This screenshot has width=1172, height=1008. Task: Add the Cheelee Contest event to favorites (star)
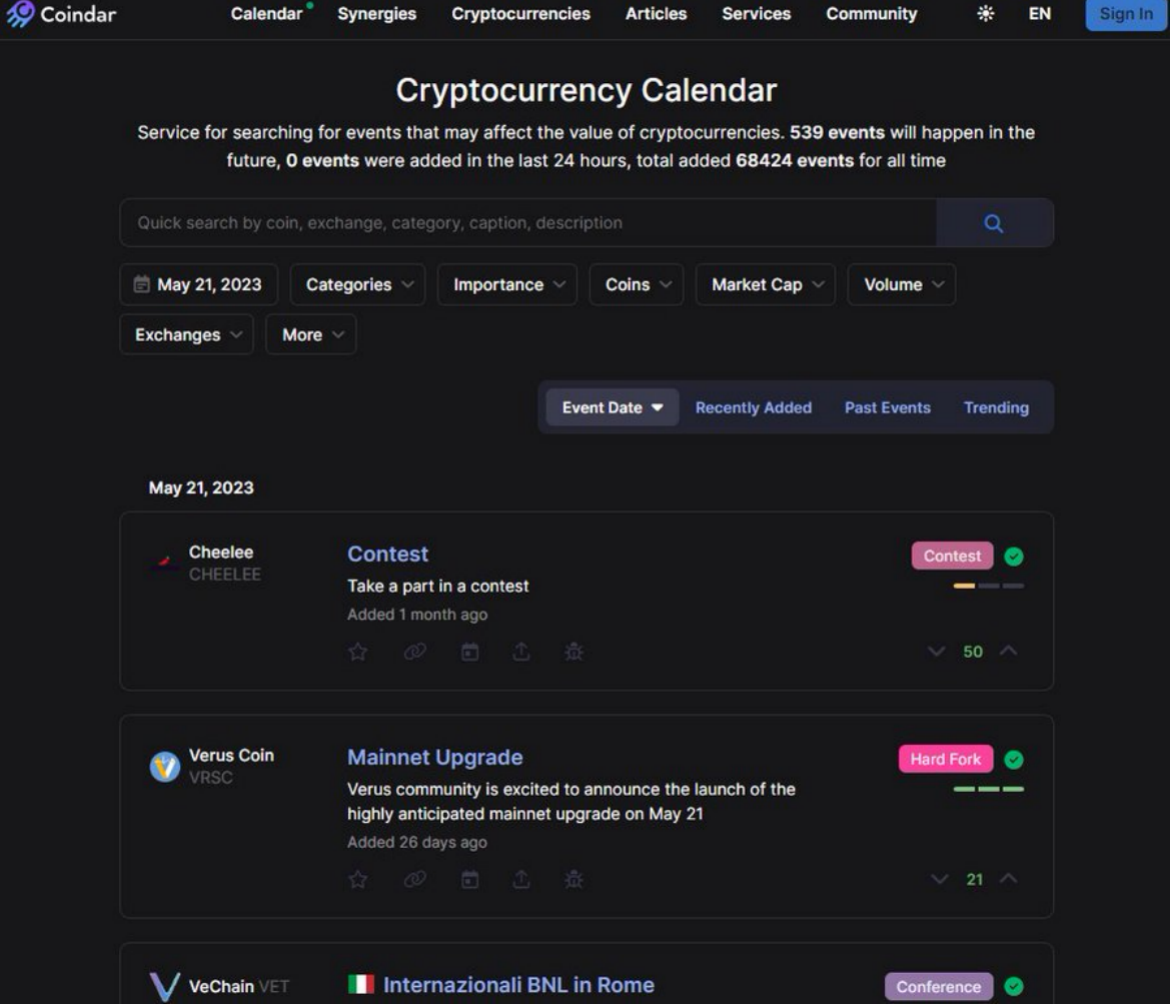point(358,652)
